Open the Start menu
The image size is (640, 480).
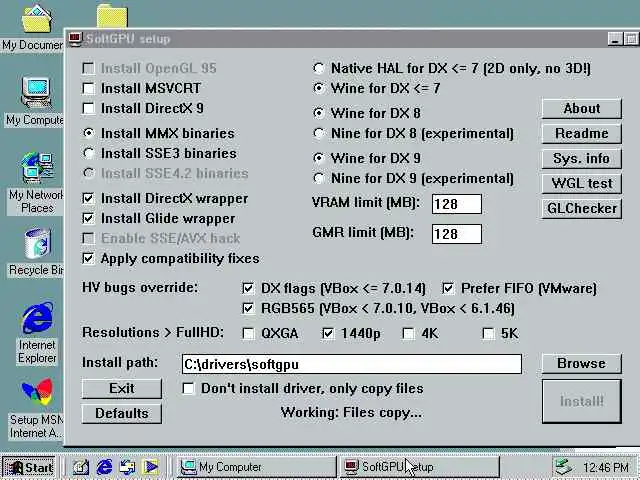coord(29,467)
